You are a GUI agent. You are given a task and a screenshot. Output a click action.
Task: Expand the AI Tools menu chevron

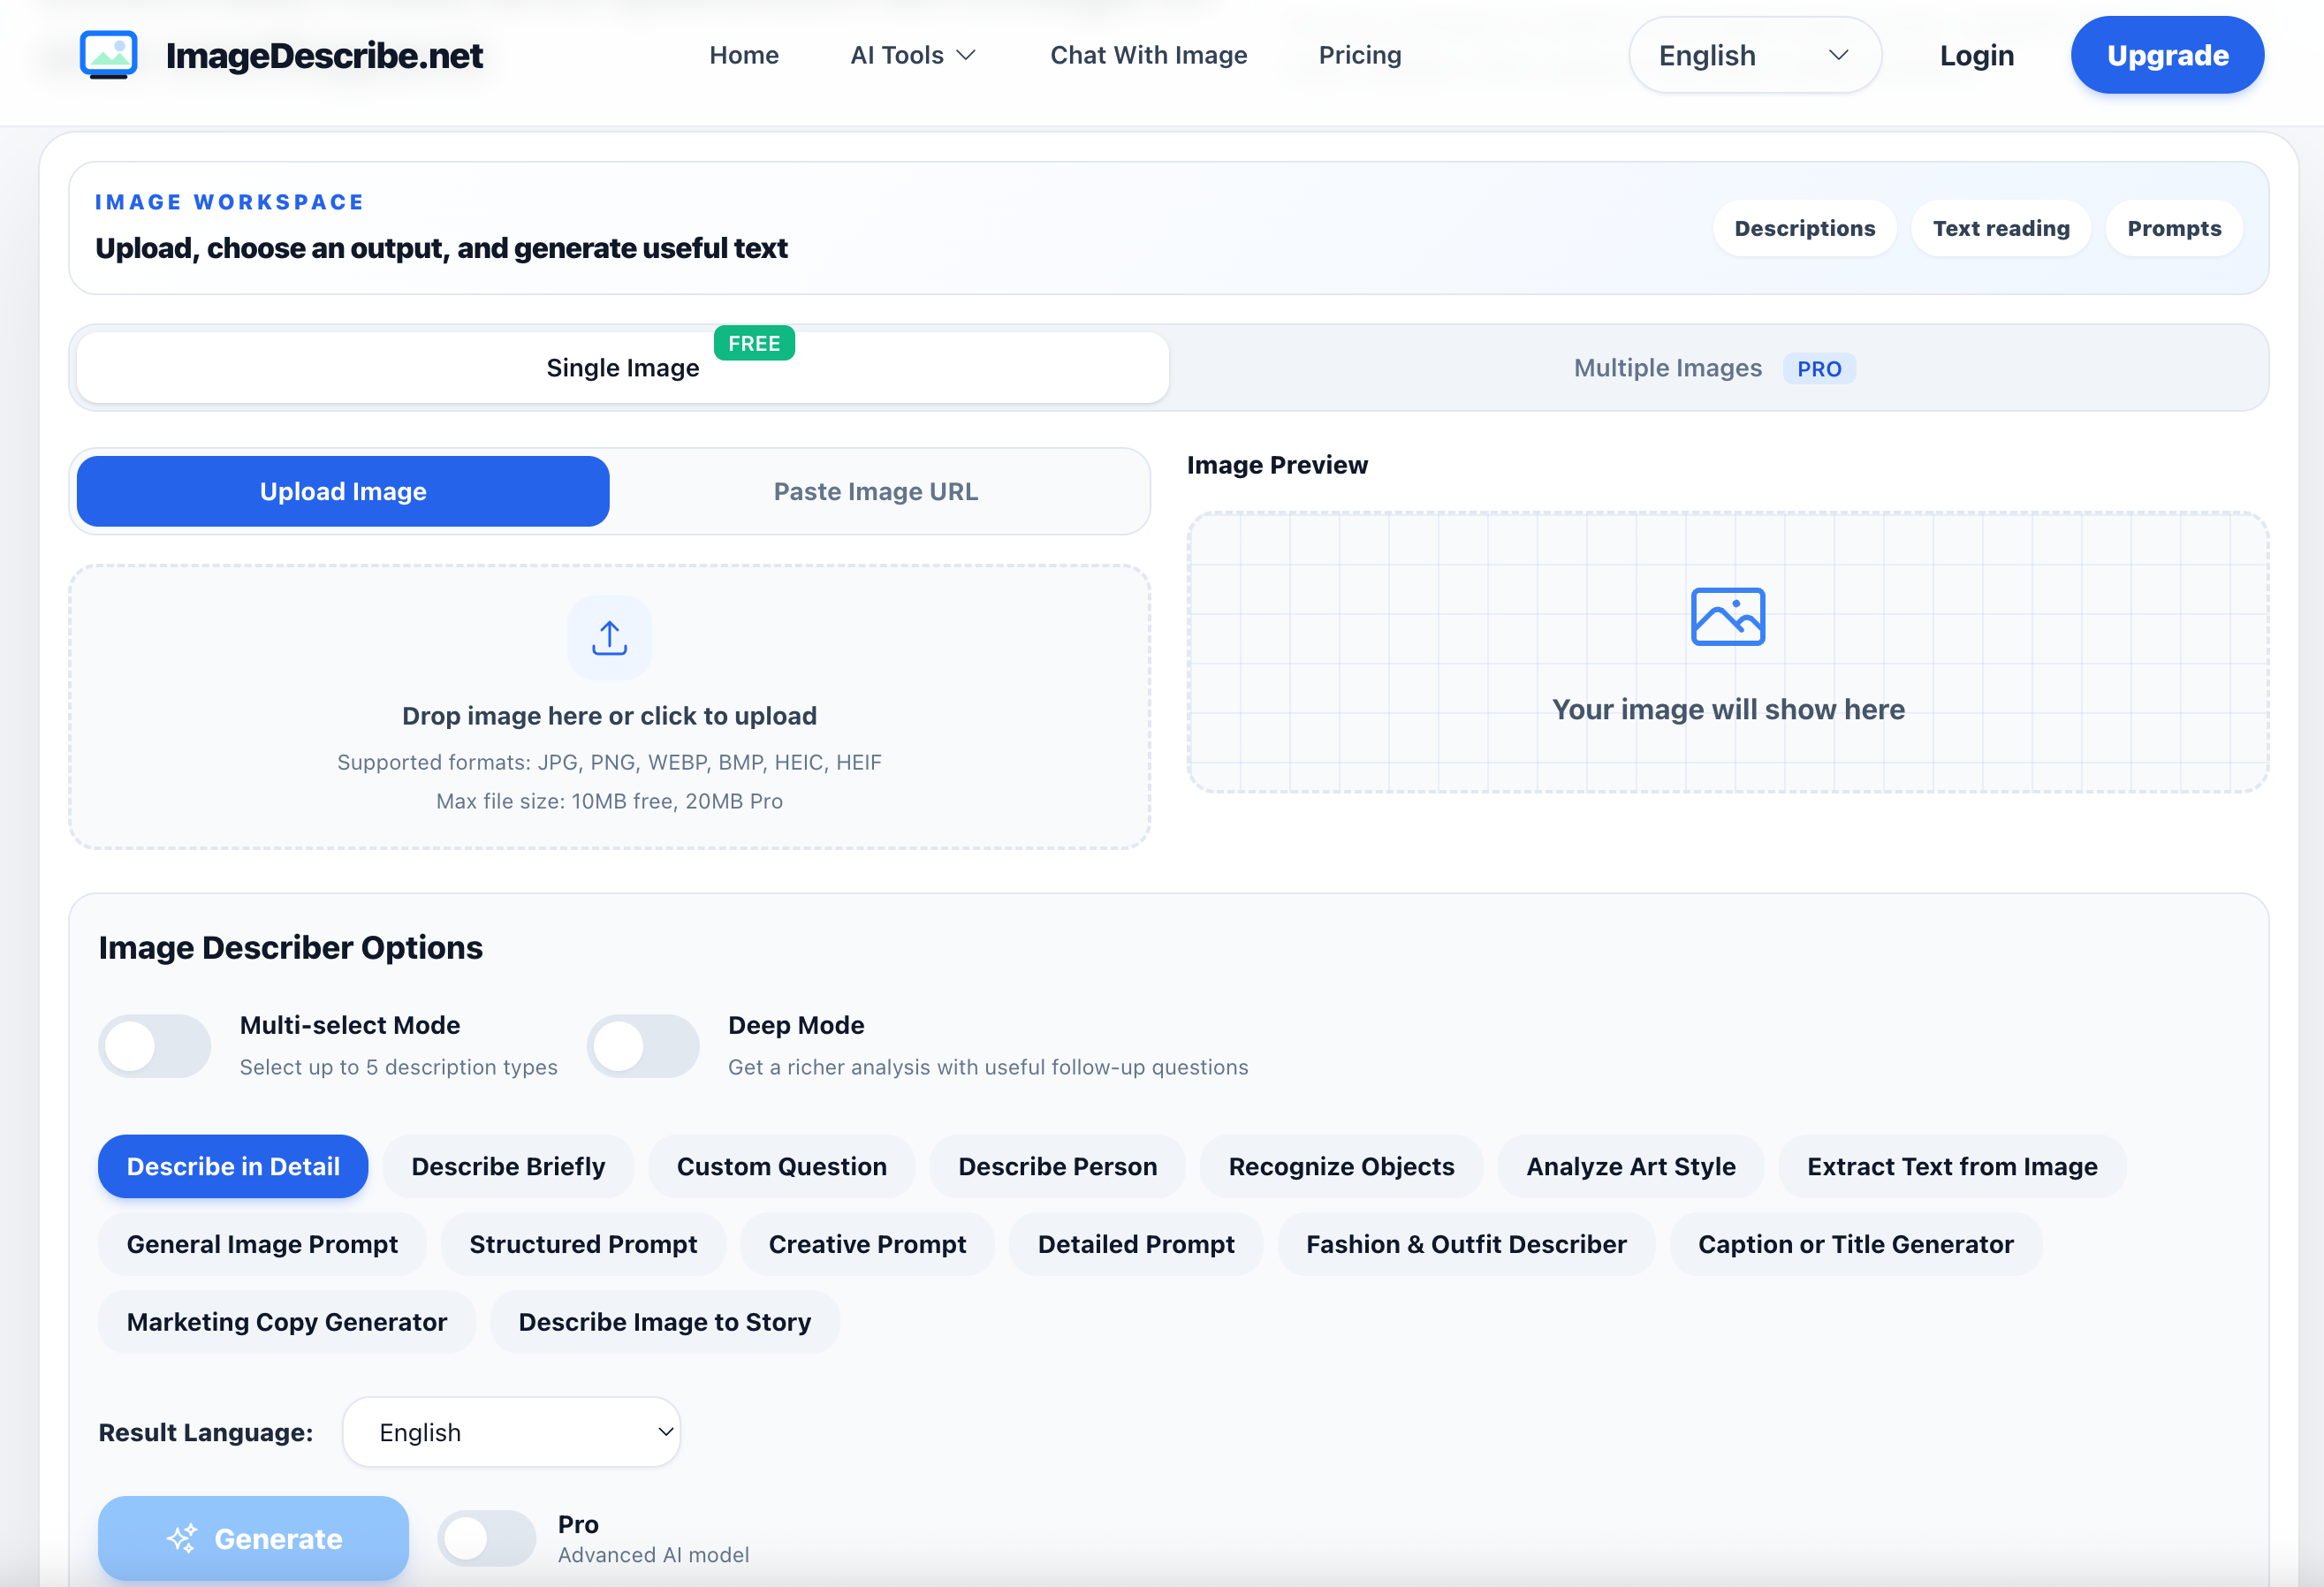coord(966,55)
